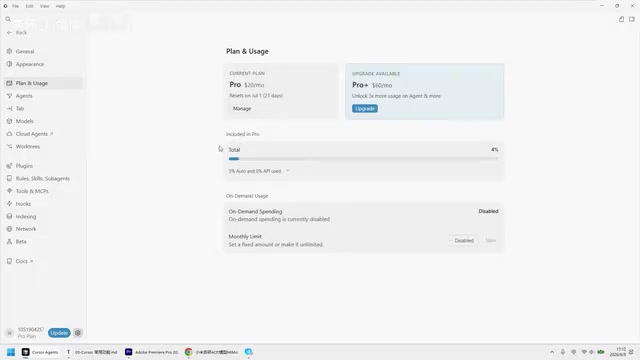The height and width of the screenshot is (360, 640).
Task: Click the Update button in sidebar footer
Action: click(59, 333)
